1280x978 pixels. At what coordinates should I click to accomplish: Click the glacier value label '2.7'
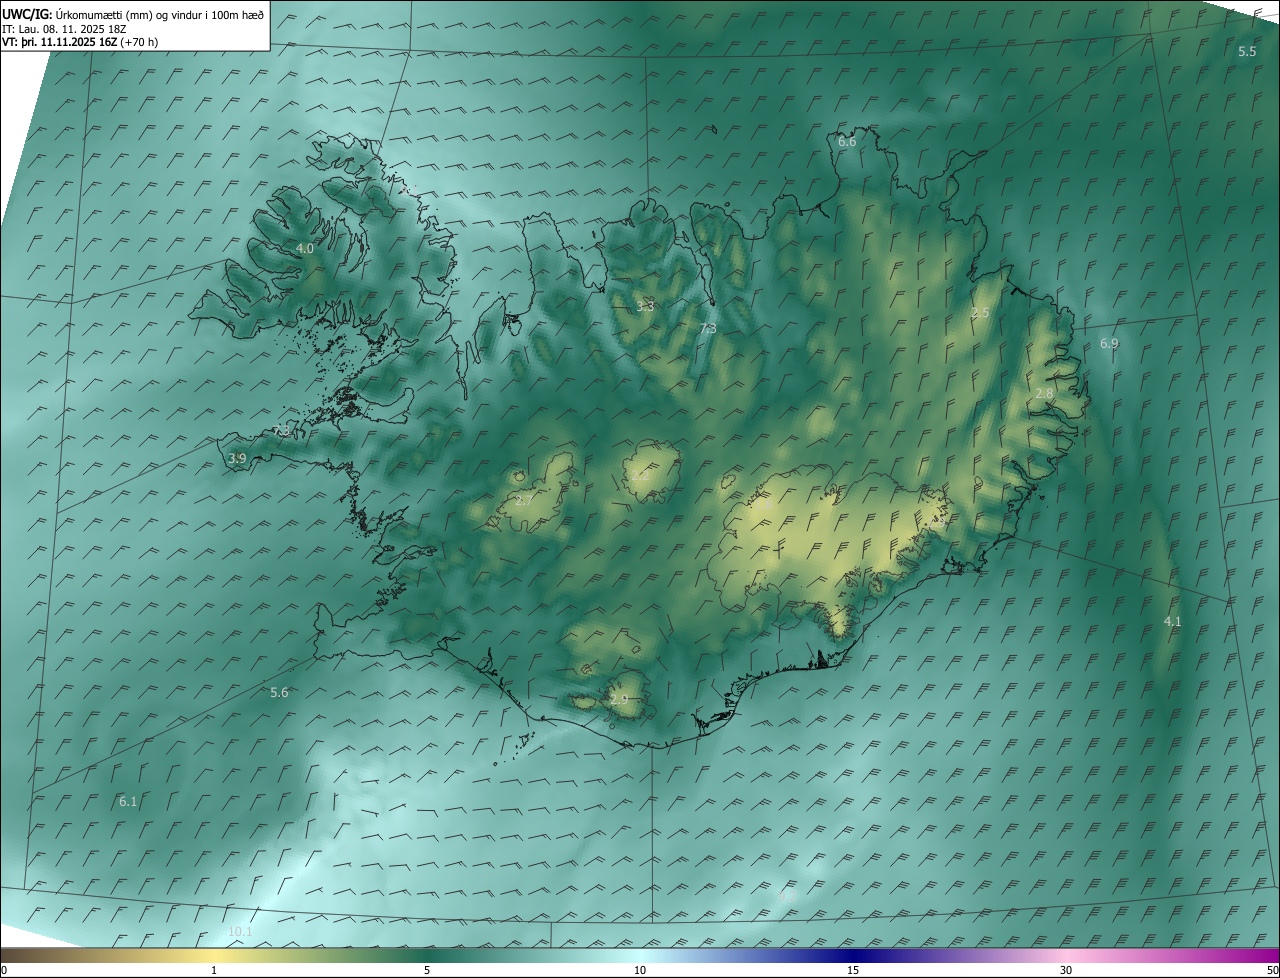[x=524, y=500]
